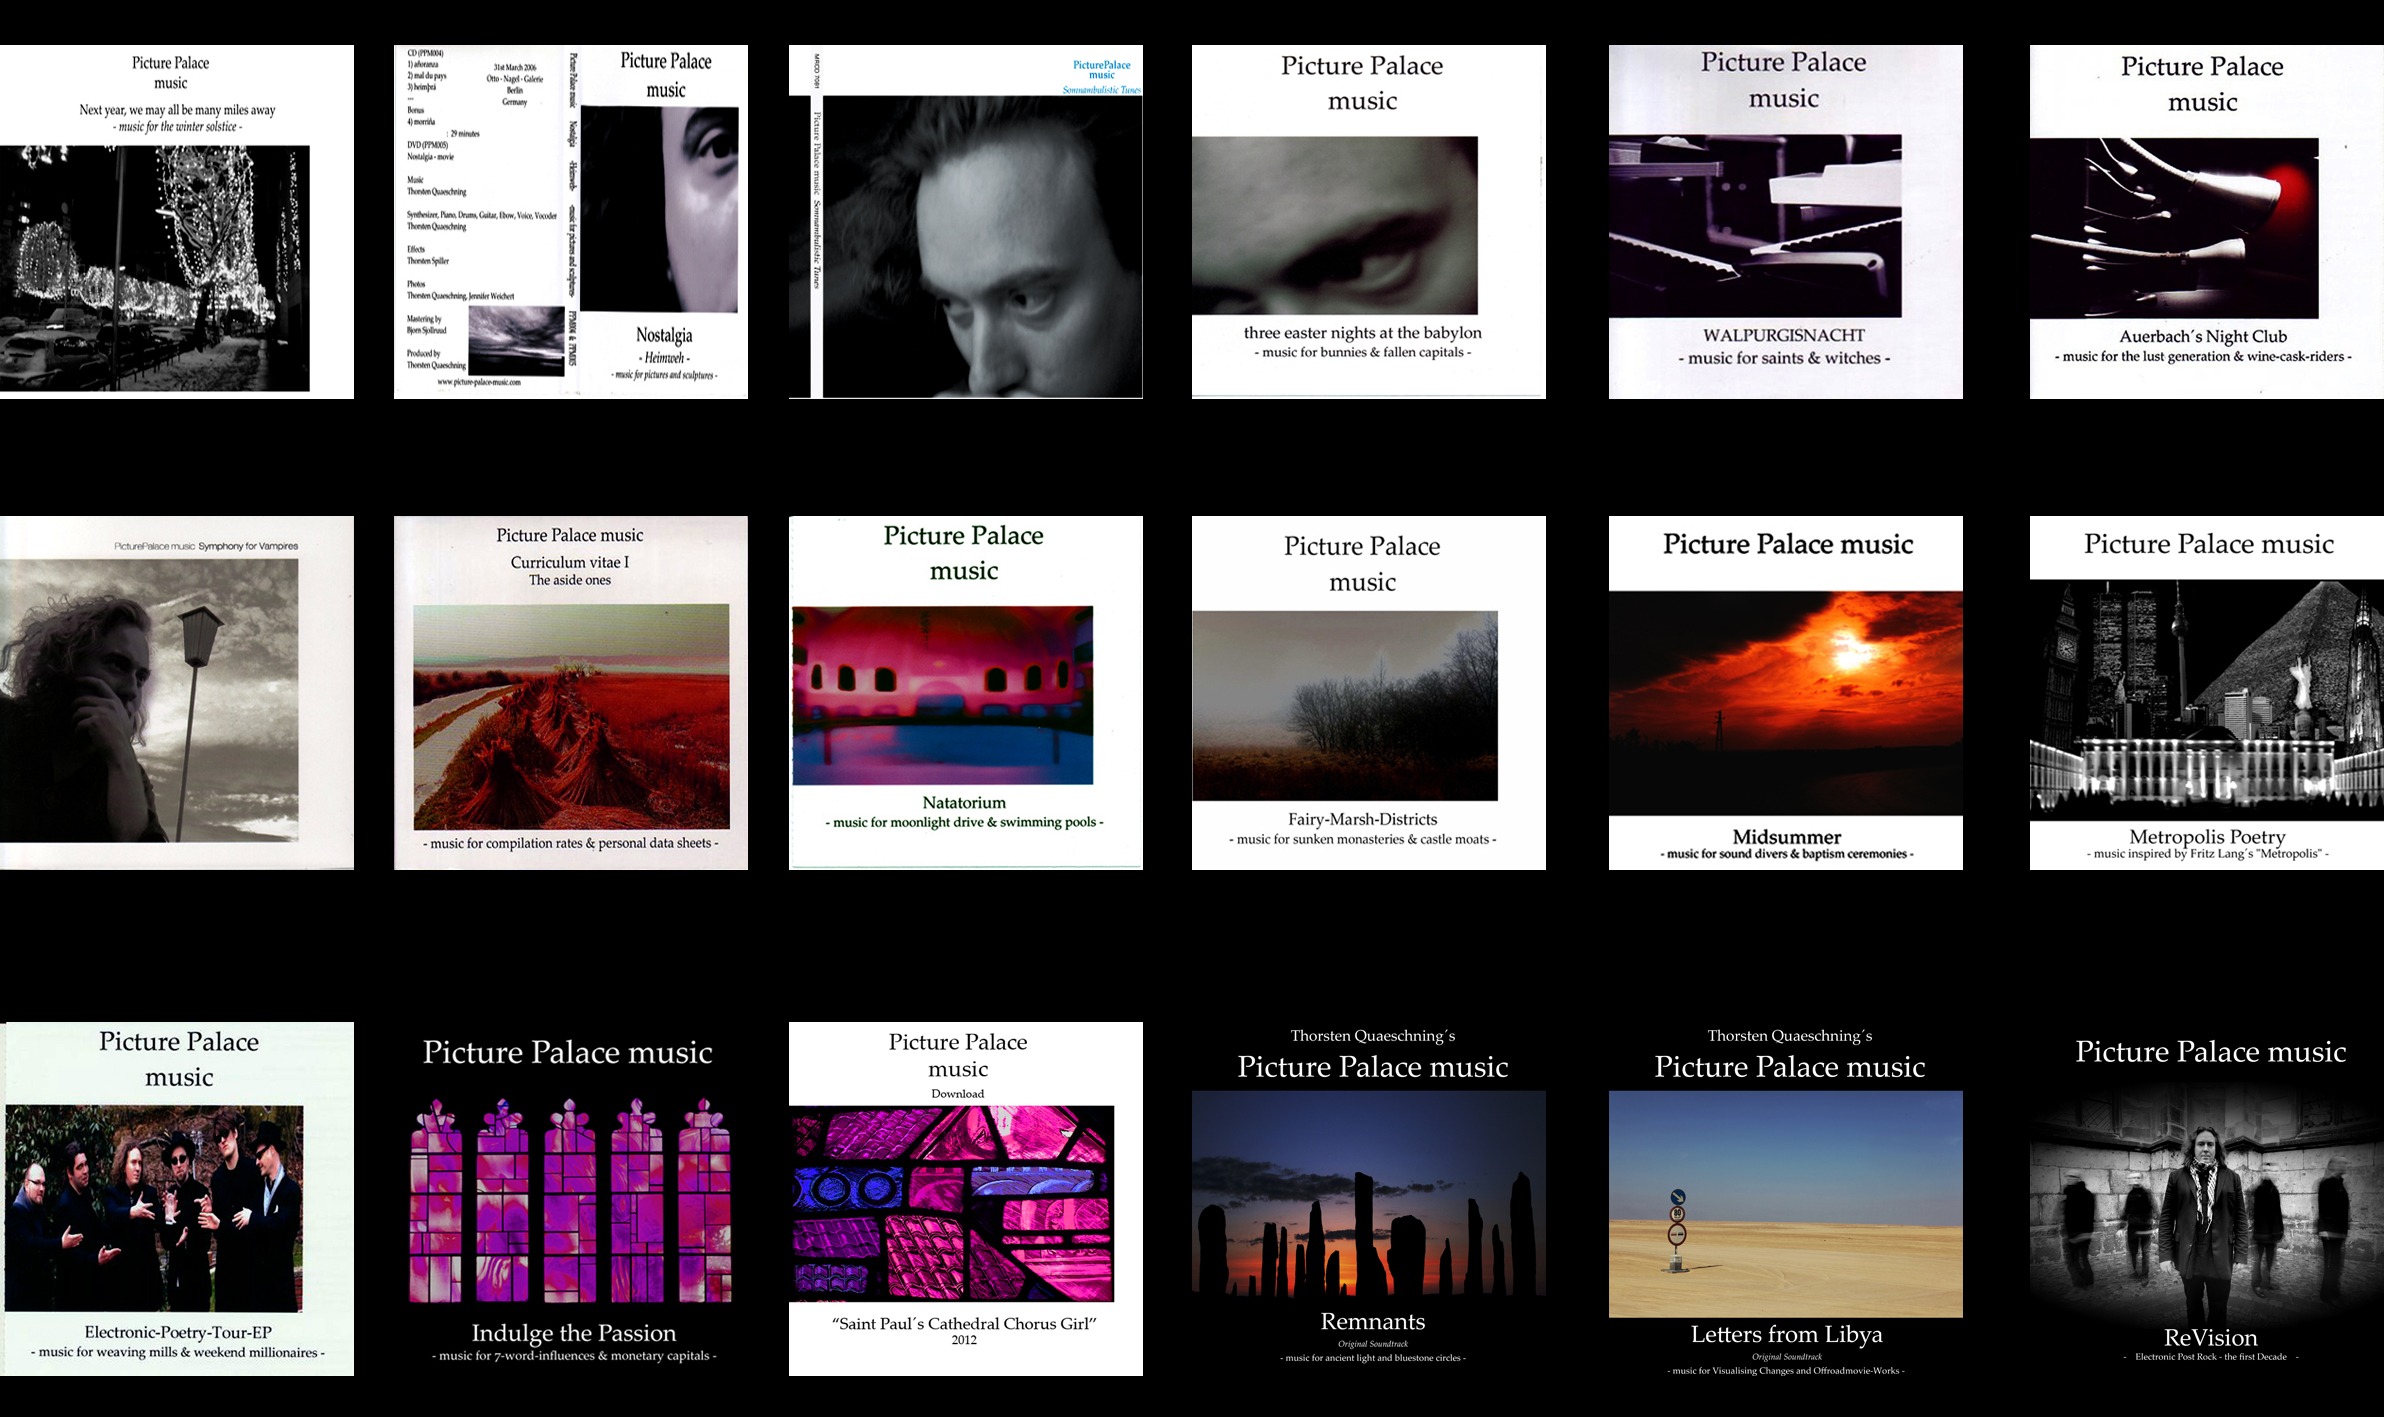
Task: Open Saint Paul's Cathedral Chorus Girl cover
Action: coord(965,1198)
